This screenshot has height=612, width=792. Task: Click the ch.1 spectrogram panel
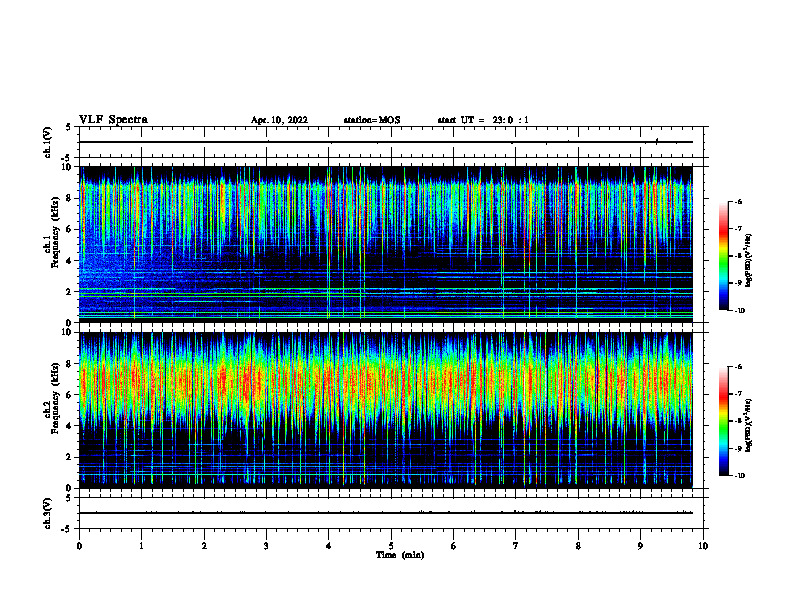pyautogui.click(x=385, y=244)
